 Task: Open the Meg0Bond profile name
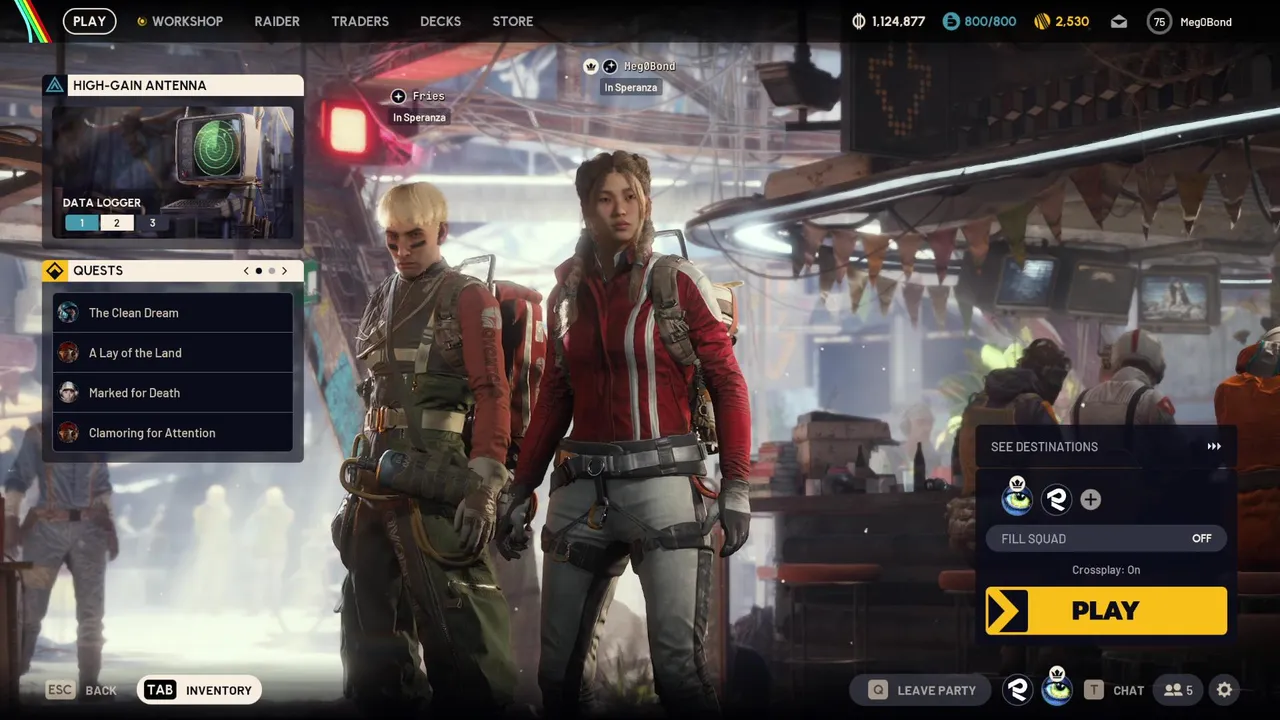pyautogui.click(x=1206, y=22)
